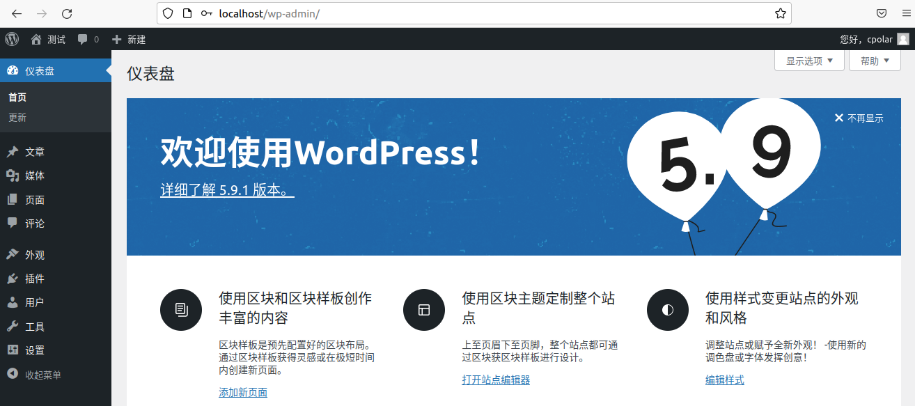Click the 评论 comment icon in sidebar
This screenshot has height=406, width=915.
tap(12, 223)
